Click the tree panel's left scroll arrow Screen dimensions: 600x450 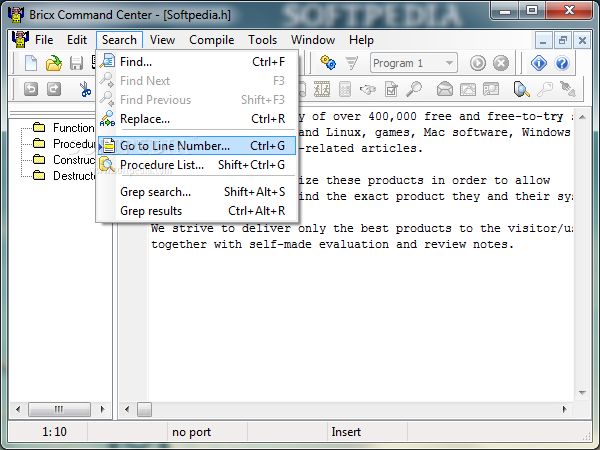pyautogui.click(x=18, y=409)
